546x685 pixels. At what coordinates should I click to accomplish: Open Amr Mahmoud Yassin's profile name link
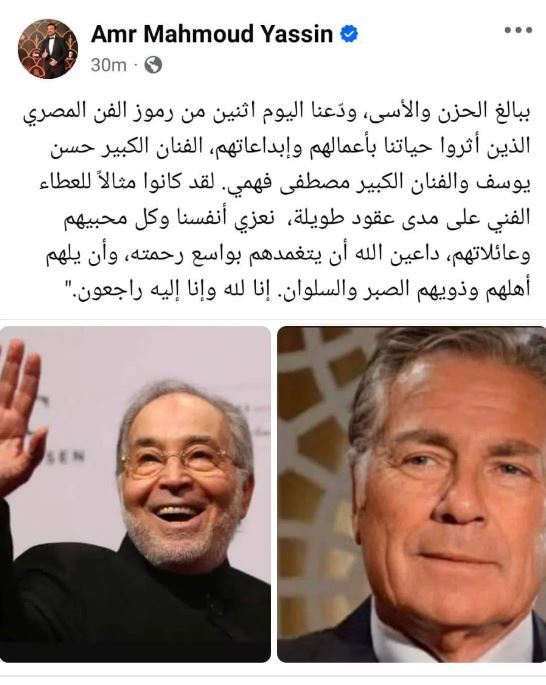[212, 34]
